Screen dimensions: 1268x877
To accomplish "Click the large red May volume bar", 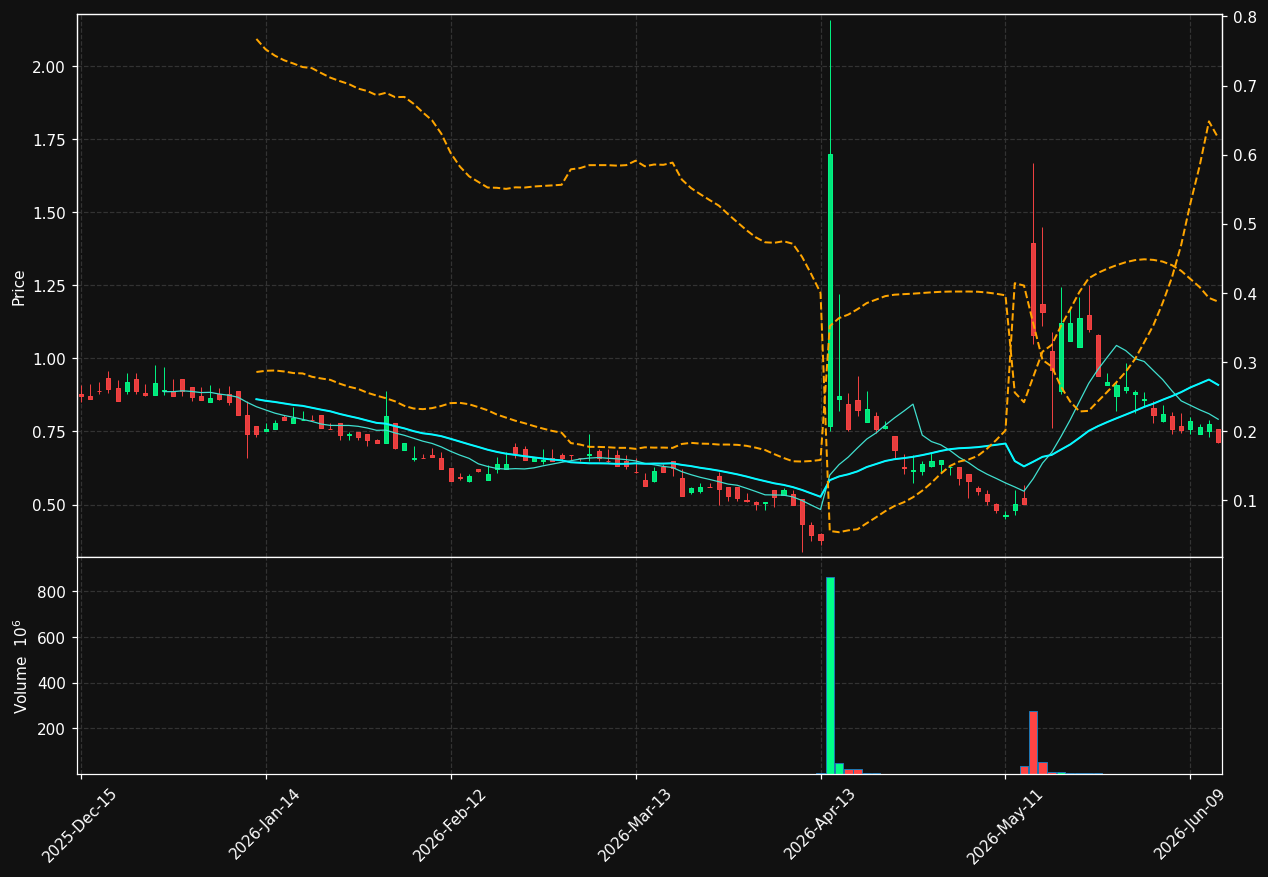I will [x=1033, y=742].
